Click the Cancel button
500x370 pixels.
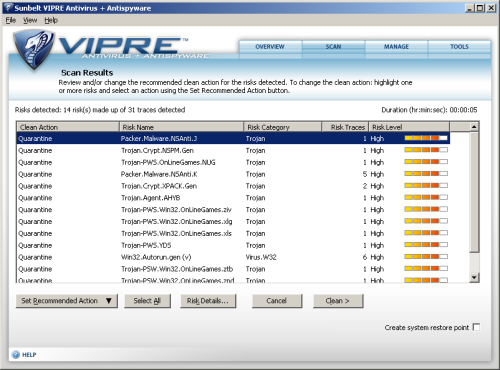click(277, 301)
